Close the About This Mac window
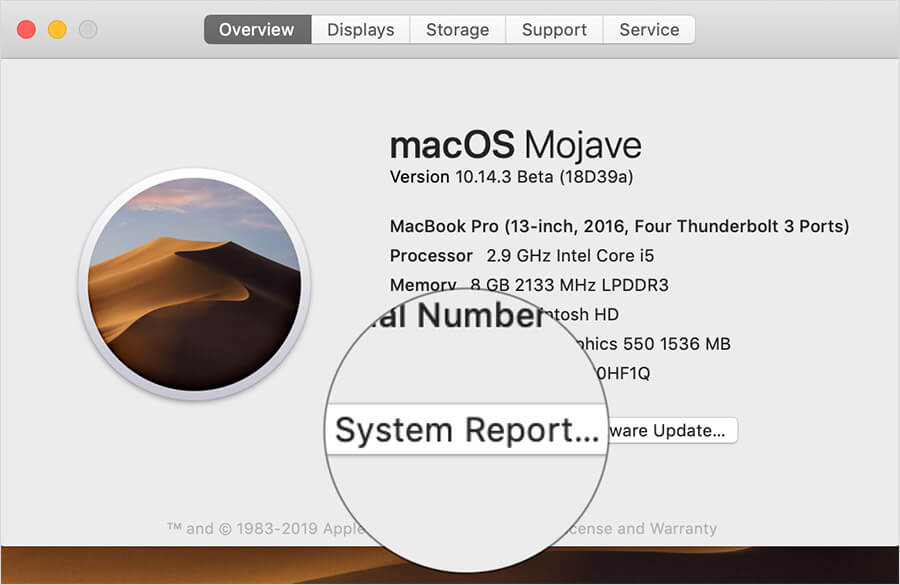This screenshot has width=900, height=585. point(26,29)
